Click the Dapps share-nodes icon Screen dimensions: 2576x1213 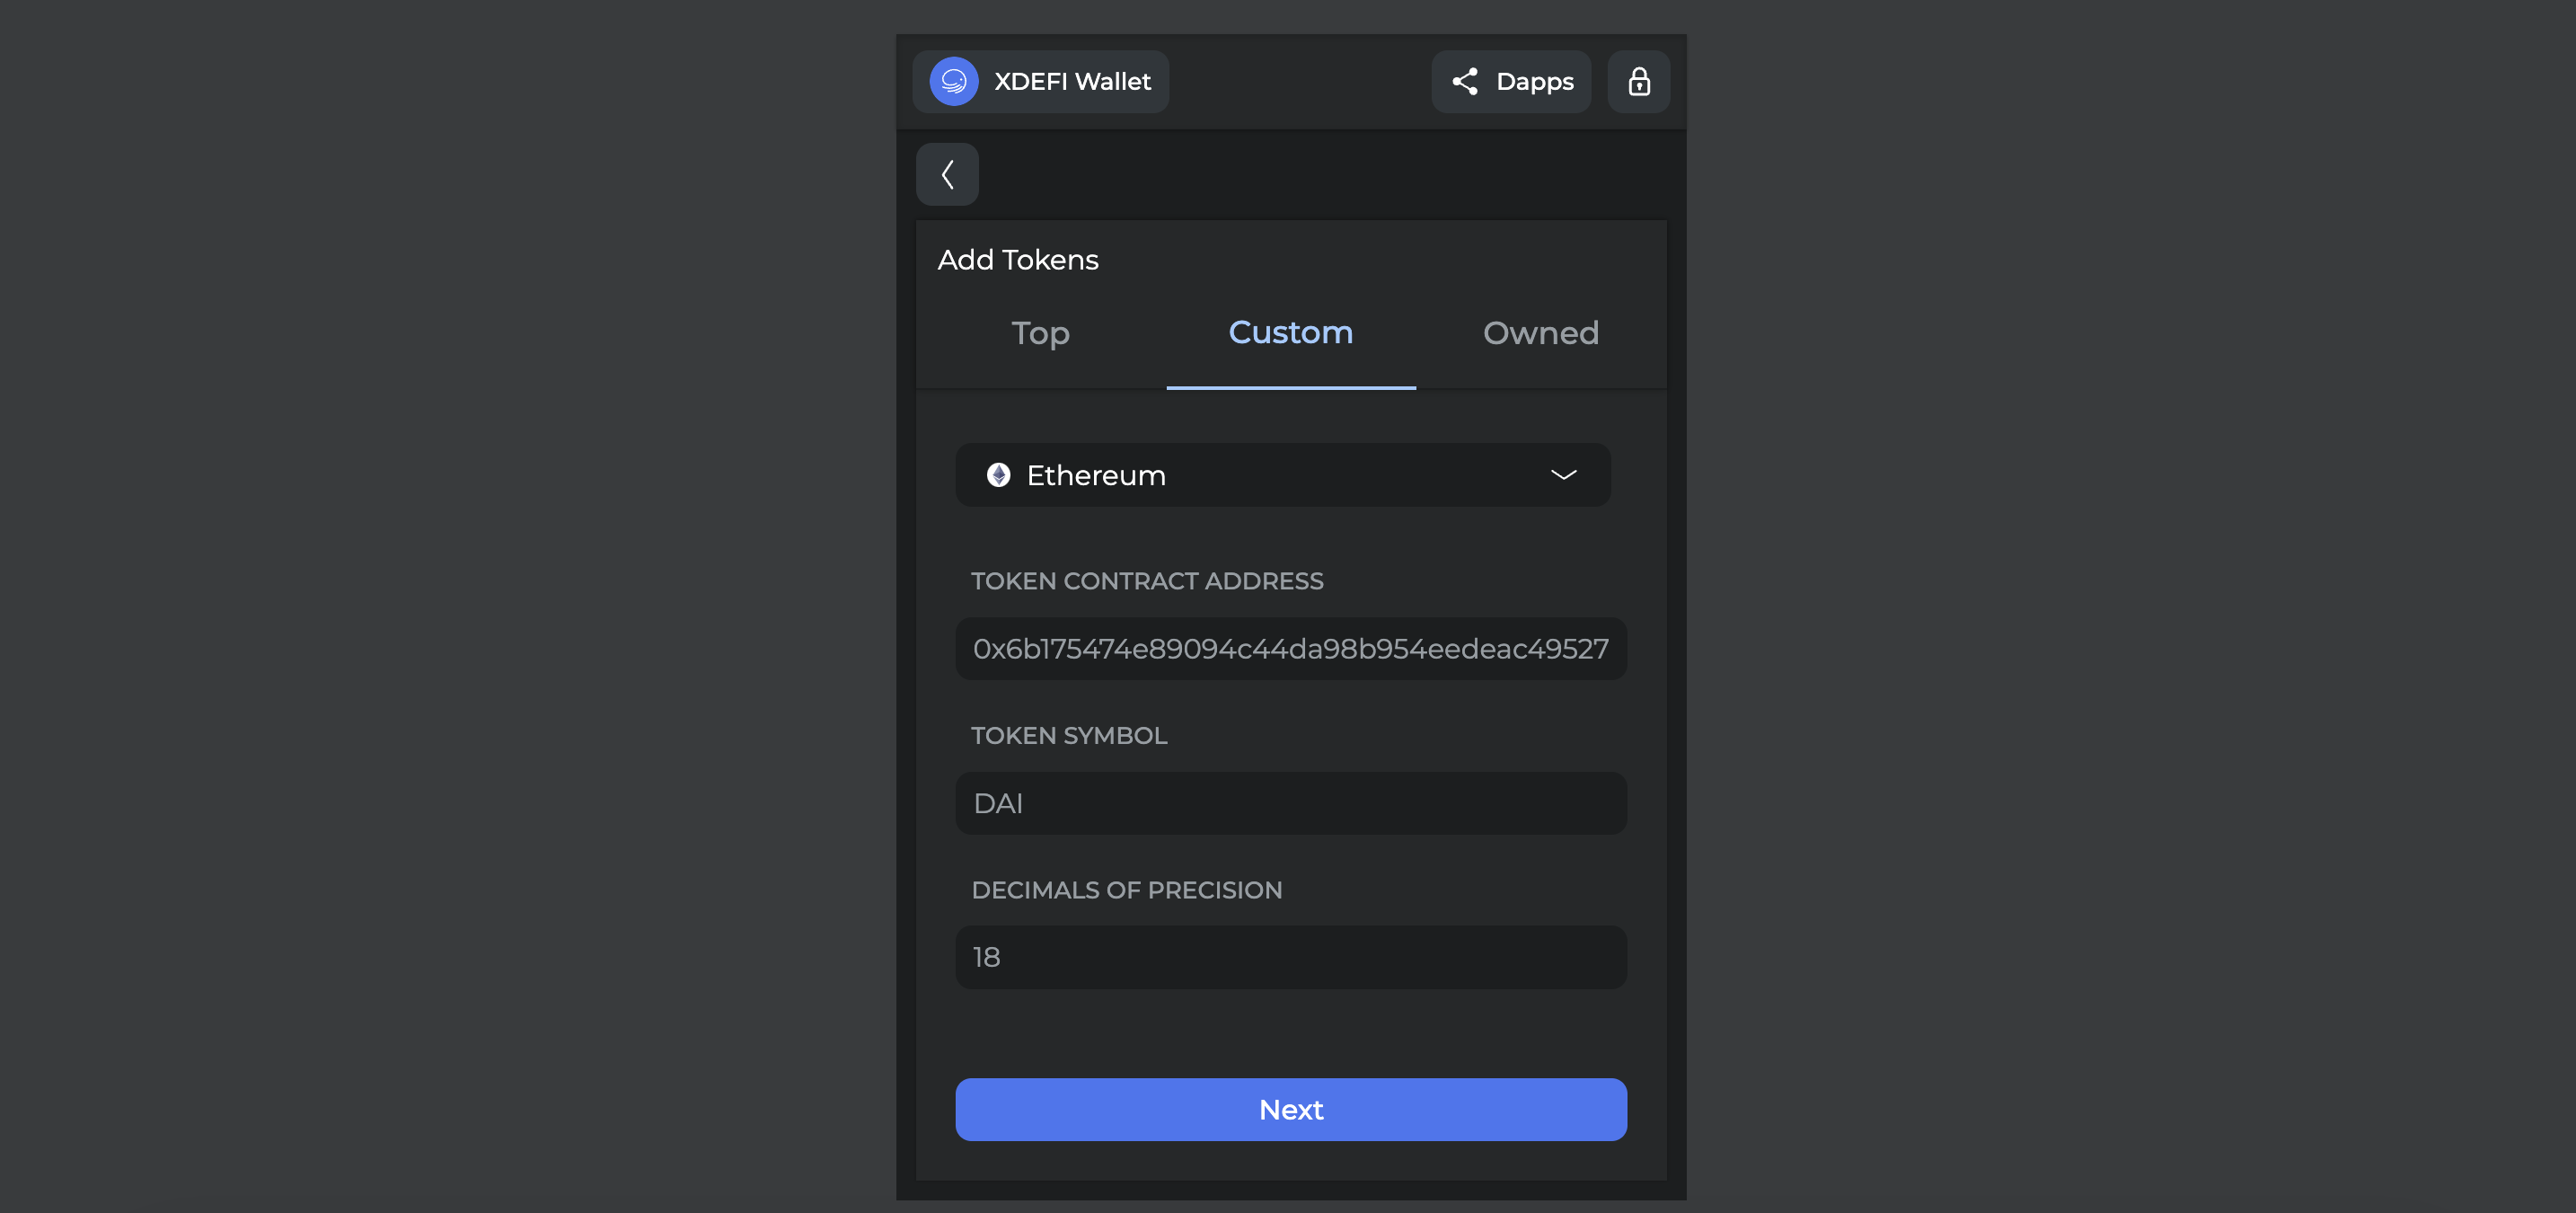pyautogui.click(x=1465, y=81)
